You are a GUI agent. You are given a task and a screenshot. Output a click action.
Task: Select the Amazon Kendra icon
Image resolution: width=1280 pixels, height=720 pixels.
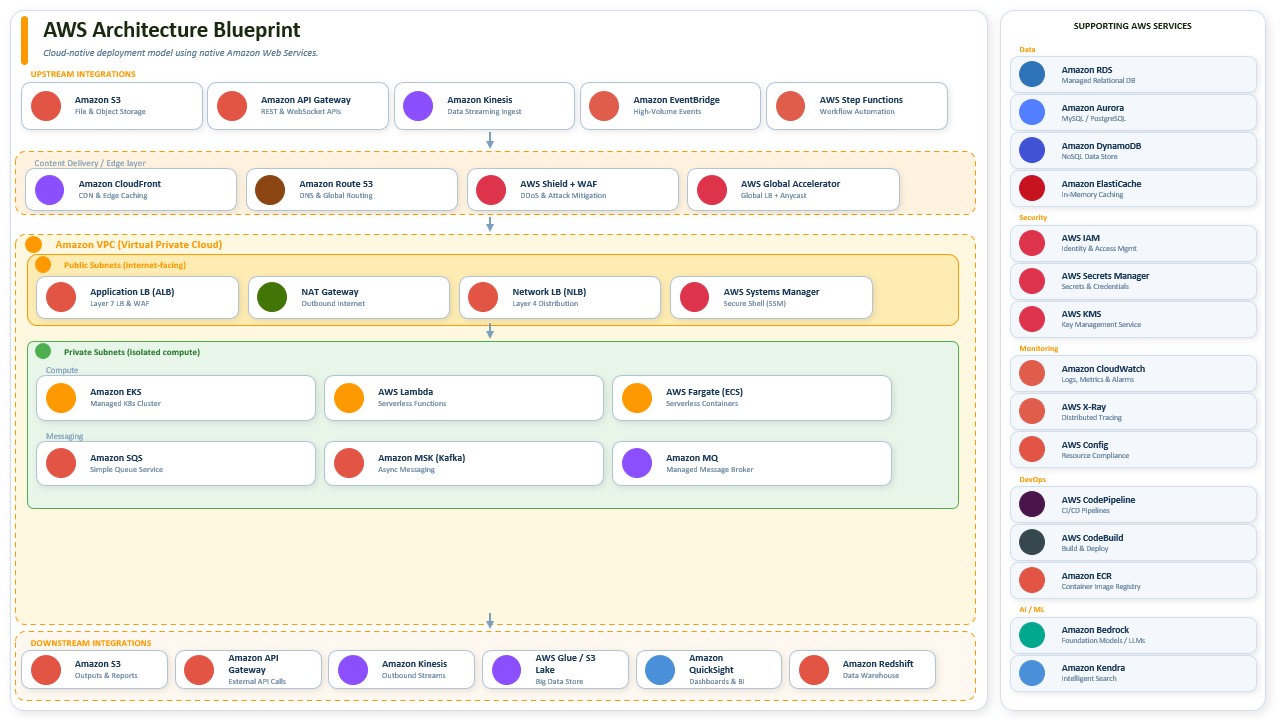[1032, 673]
